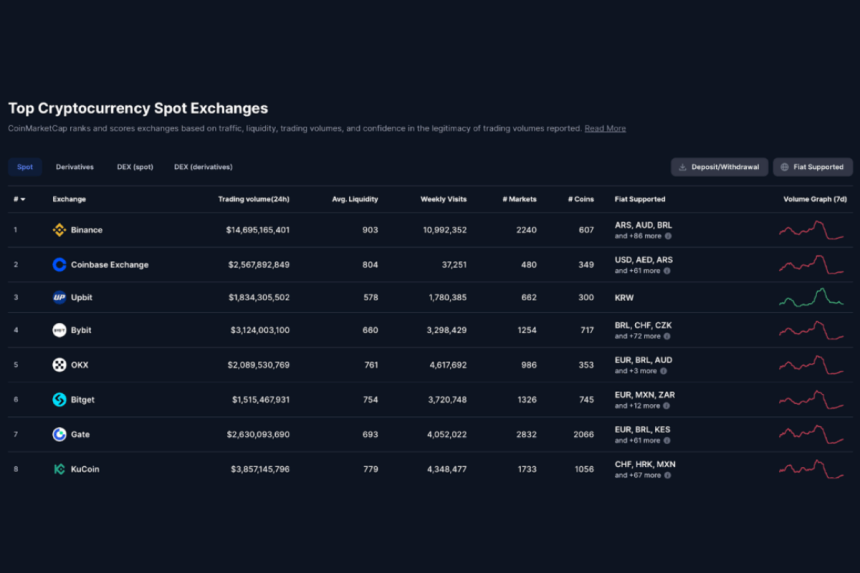The height and width of the screenshot is (573, 860).
Task: Sort by # Coins column header
Action: click(x=581, y=199)
